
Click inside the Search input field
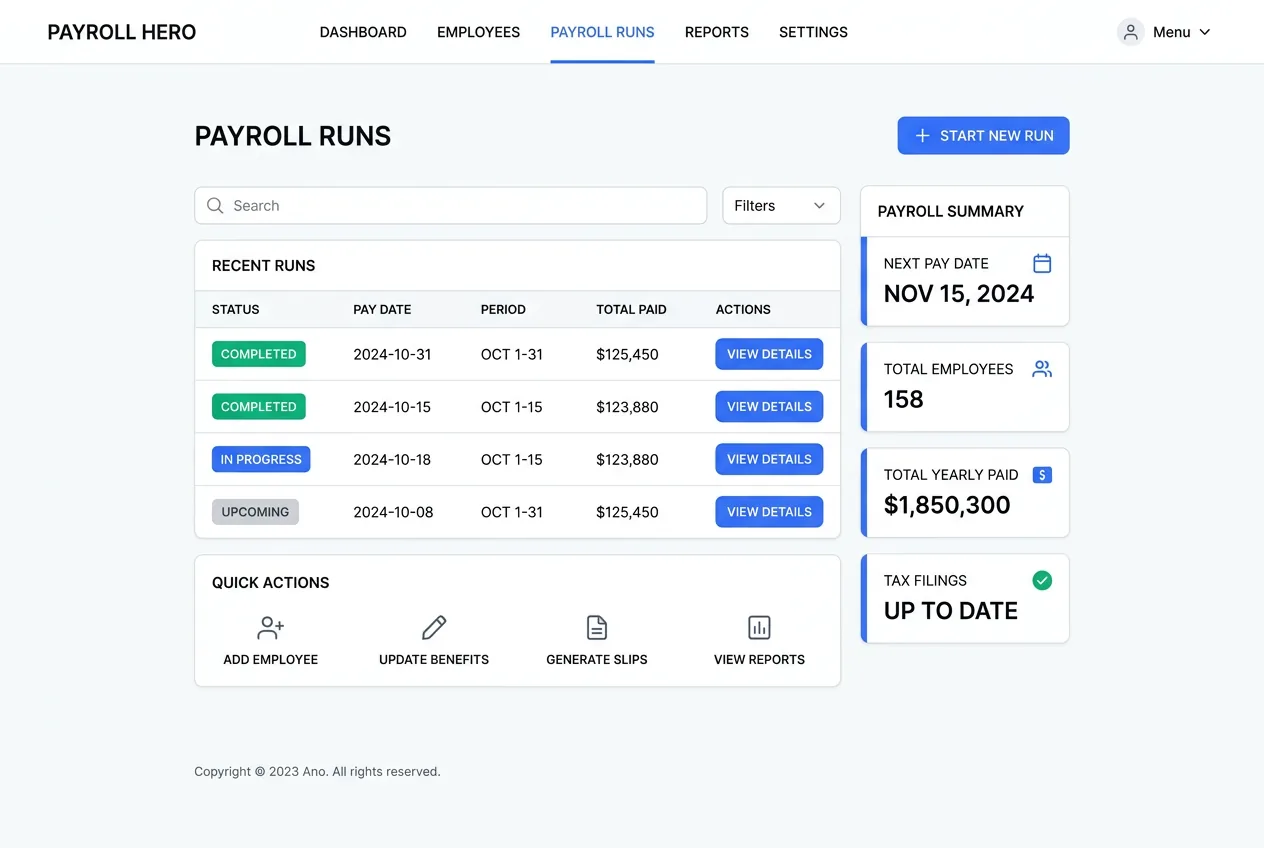450,205
